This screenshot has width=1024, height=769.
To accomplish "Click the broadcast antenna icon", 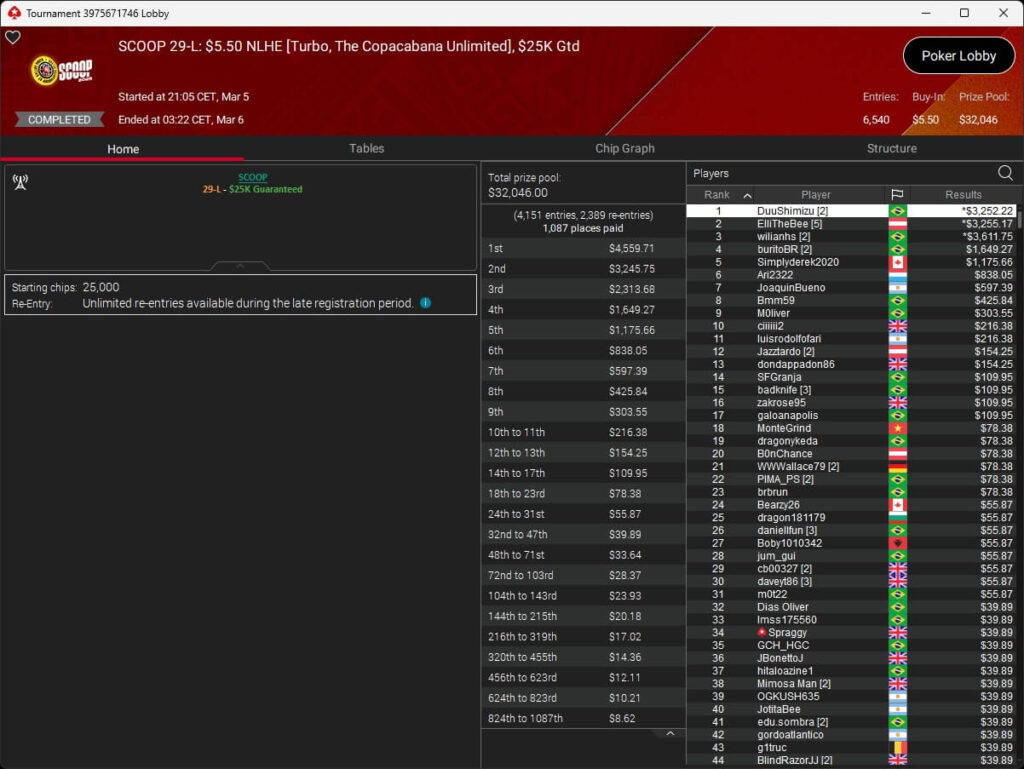I will [x=20, y=182].
